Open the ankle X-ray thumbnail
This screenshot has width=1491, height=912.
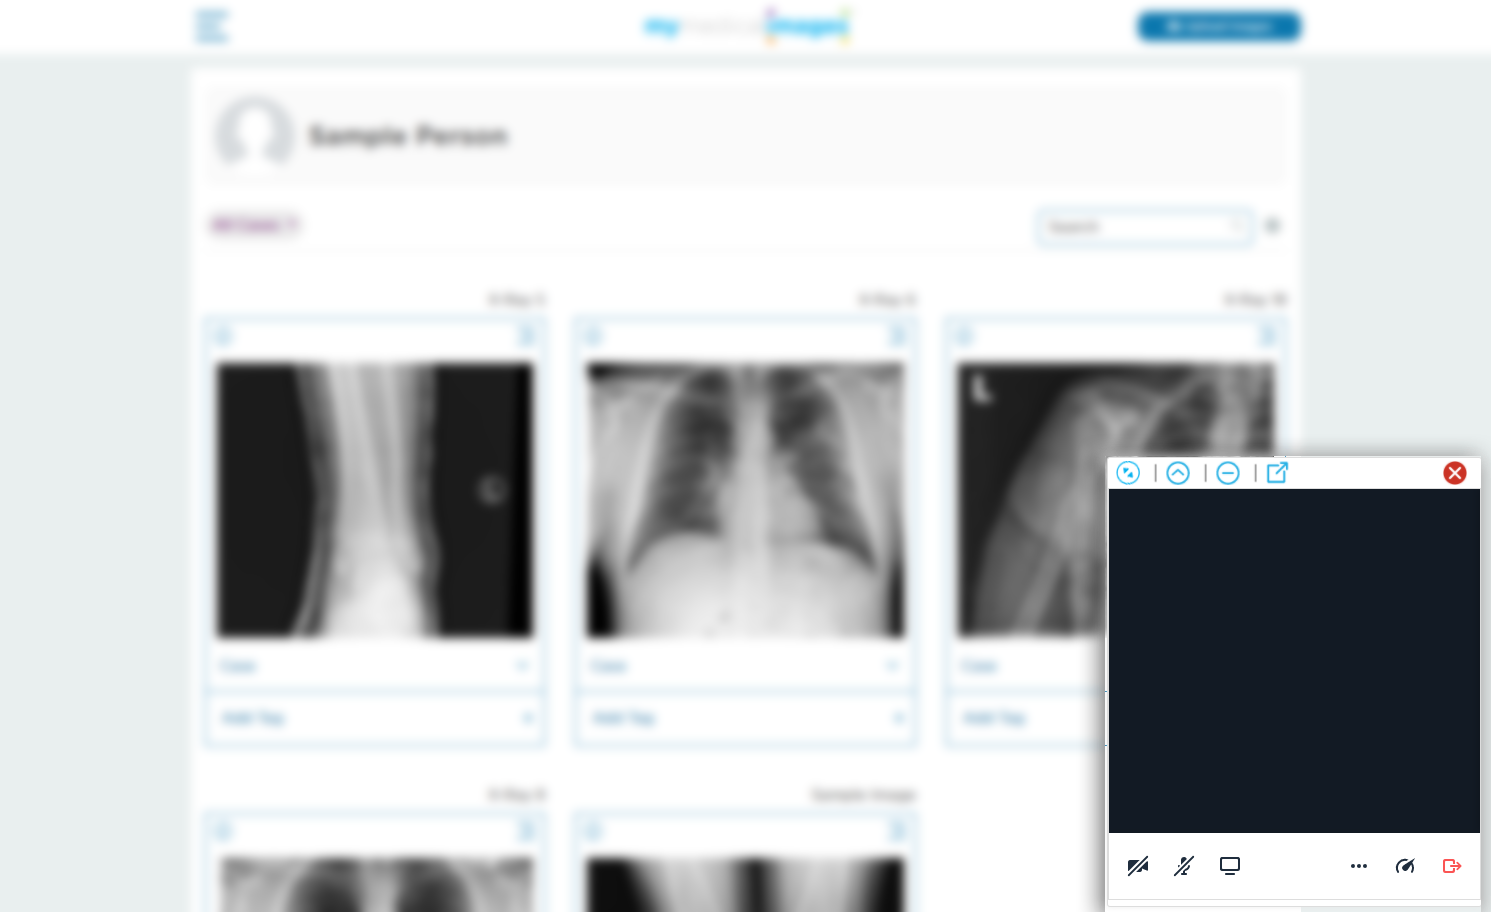coord(375,500)
